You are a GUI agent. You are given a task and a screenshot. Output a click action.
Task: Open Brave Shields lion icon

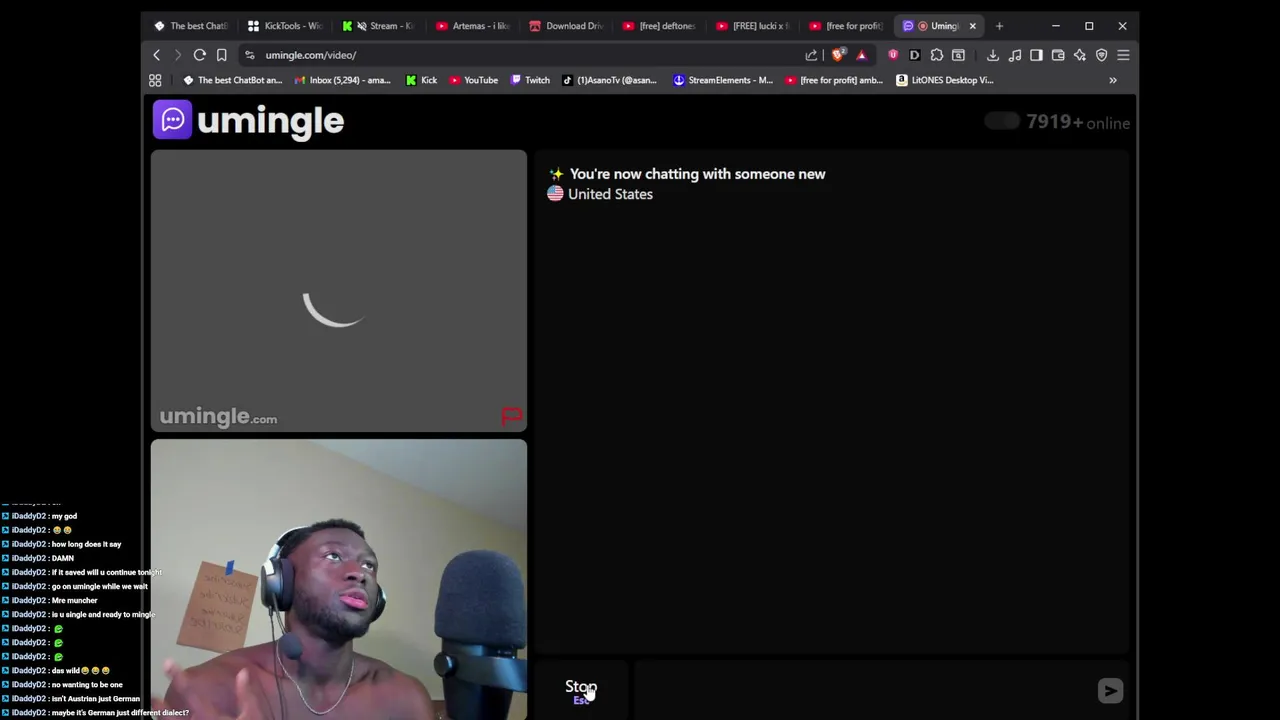[838, 55]
